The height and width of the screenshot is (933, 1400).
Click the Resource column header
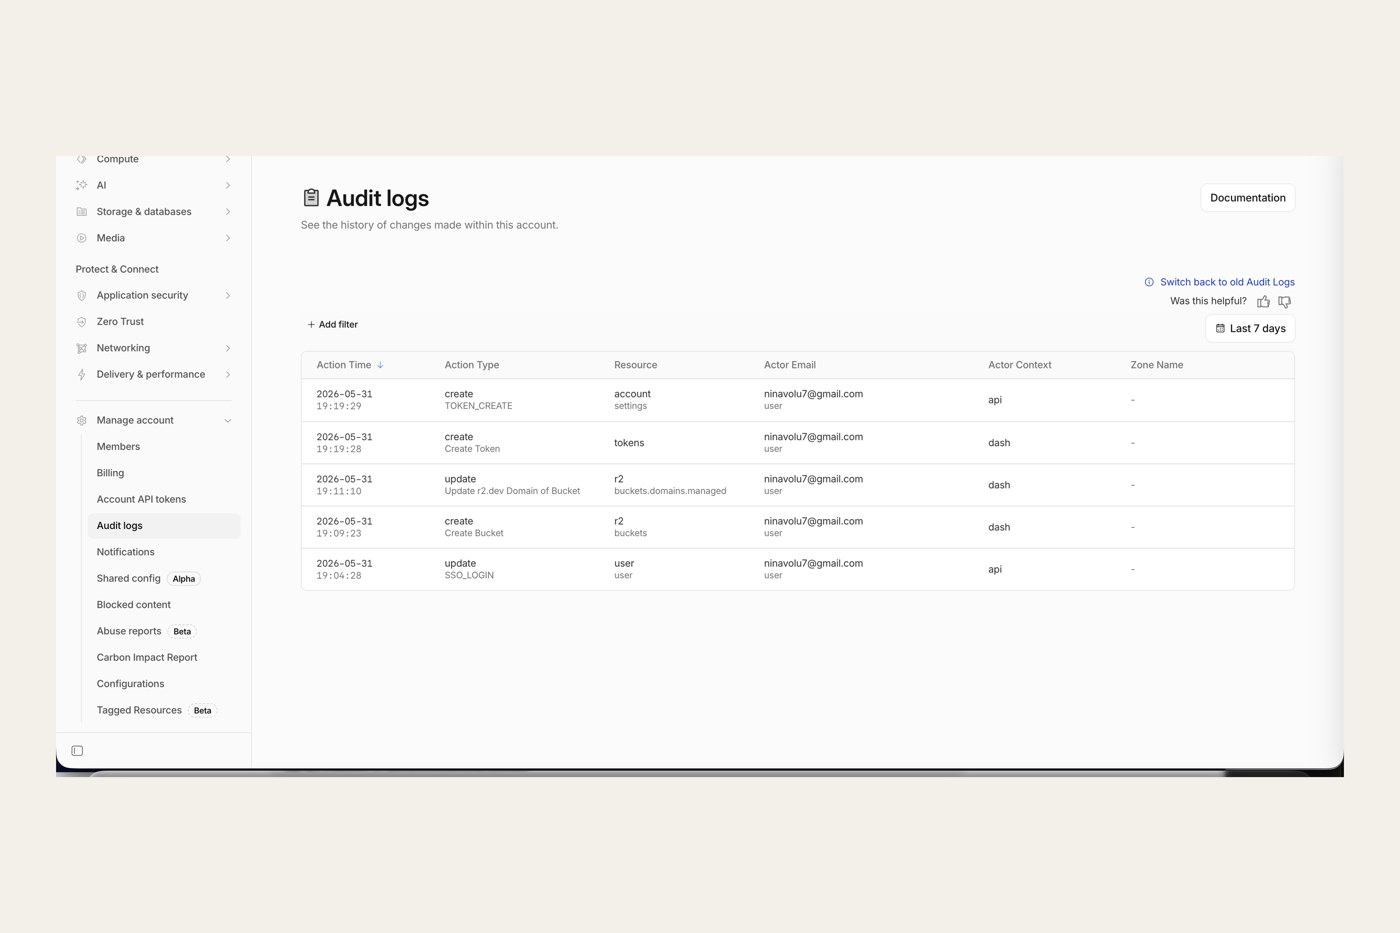pos(635,365)
